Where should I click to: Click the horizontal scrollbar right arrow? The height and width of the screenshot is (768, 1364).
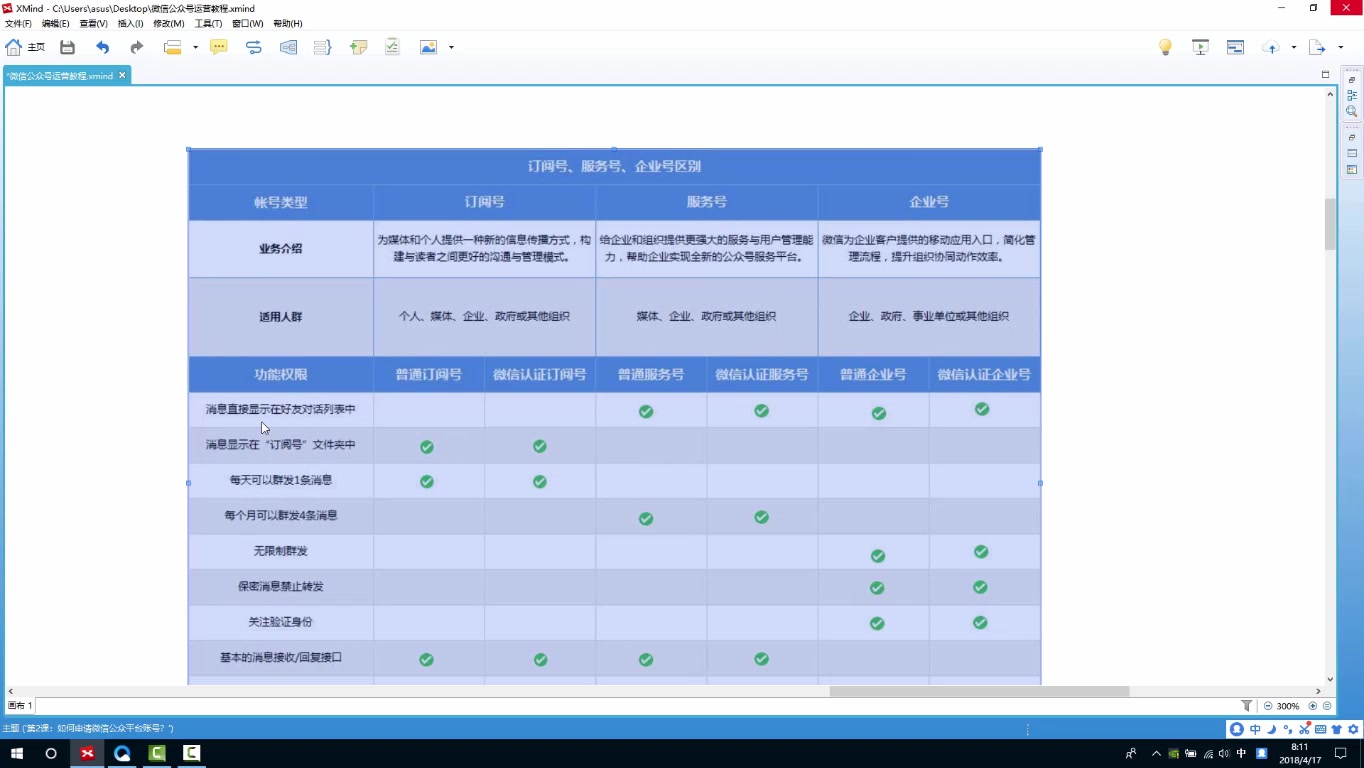tap(1318, 691)
